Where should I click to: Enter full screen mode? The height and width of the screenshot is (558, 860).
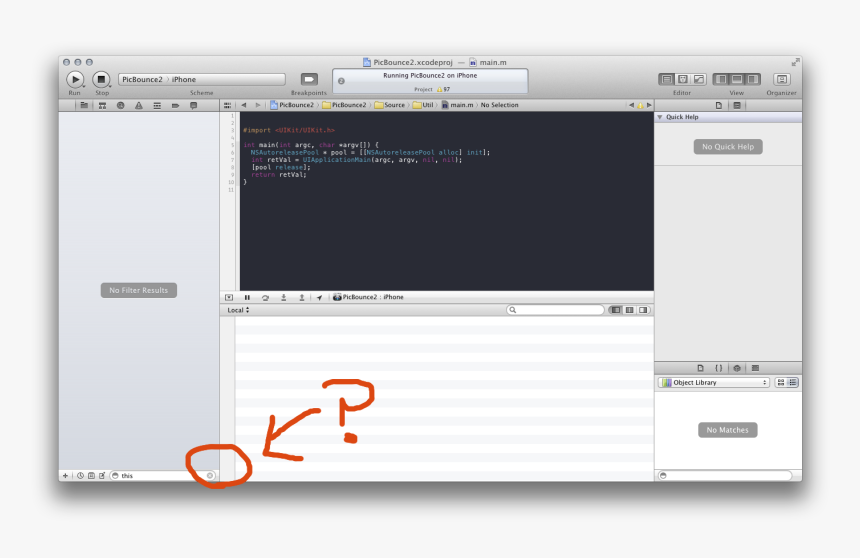click(795, 62)
